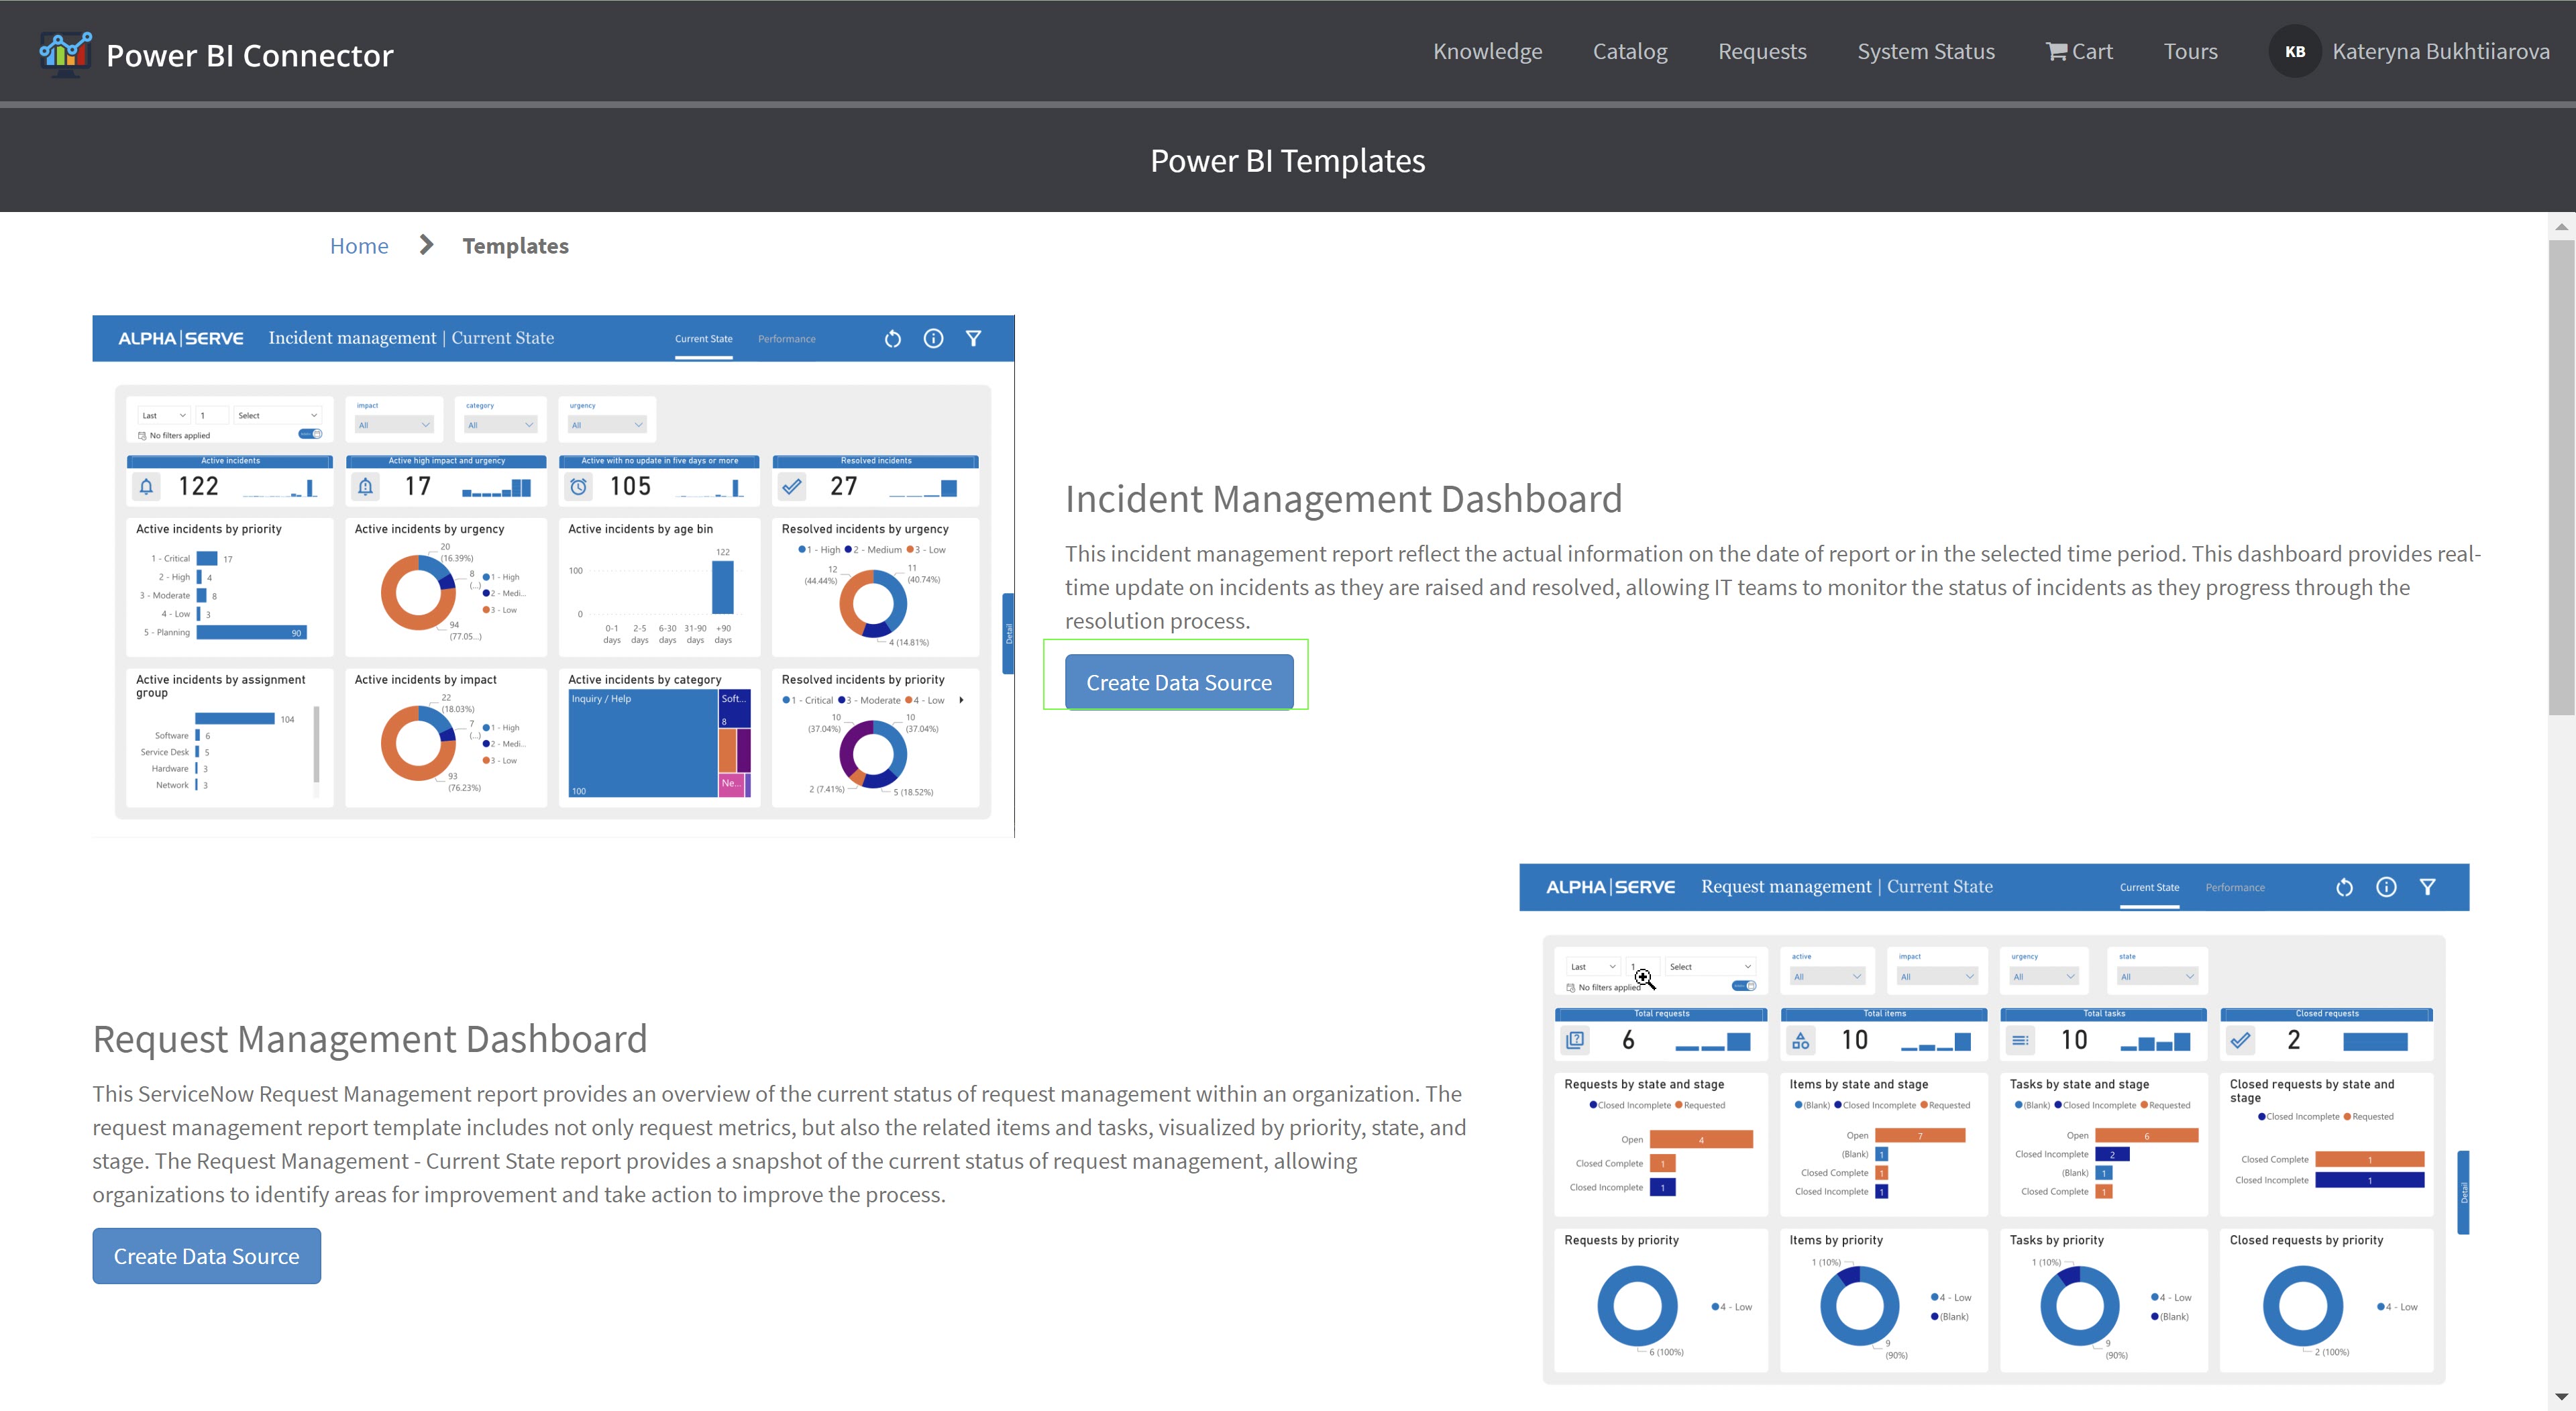Open the shopping Cart
2576x1411 pixels.
click(x=2079, y=51)
